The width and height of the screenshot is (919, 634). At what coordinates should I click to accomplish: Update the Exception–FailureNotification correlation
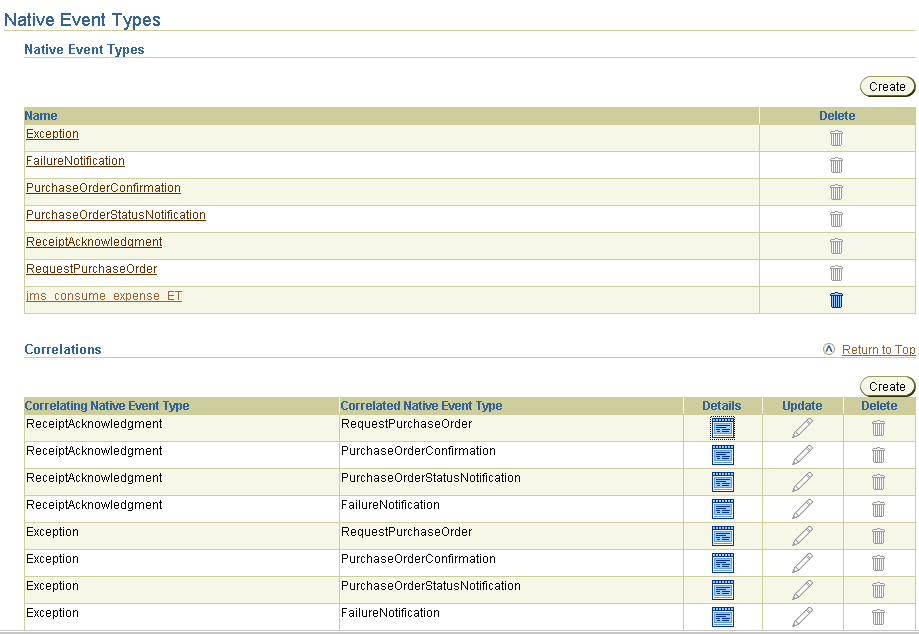(x=802, y=617)
